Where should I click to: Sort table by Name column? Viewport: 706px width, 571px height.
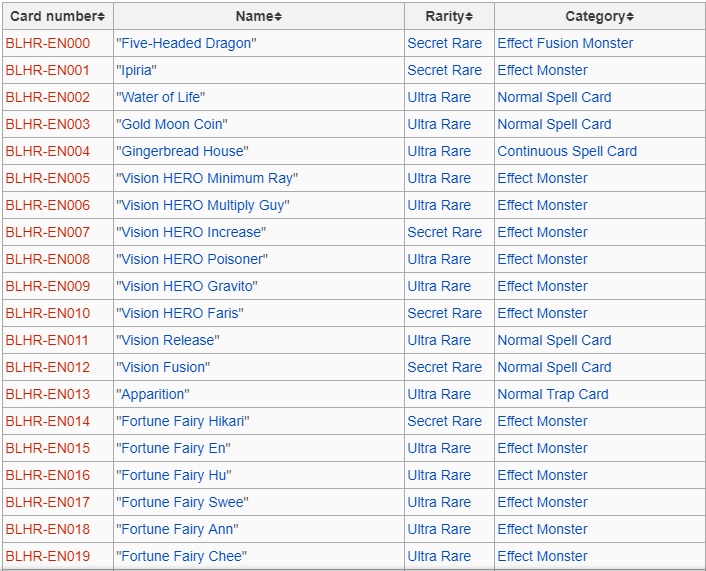(x=258, y=16)
